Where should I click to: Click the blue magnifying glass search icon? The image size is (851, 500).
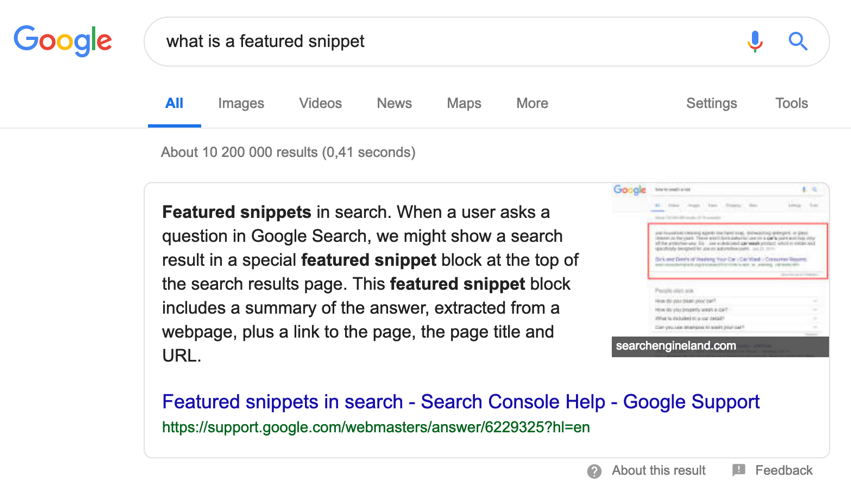click(798, 41)
